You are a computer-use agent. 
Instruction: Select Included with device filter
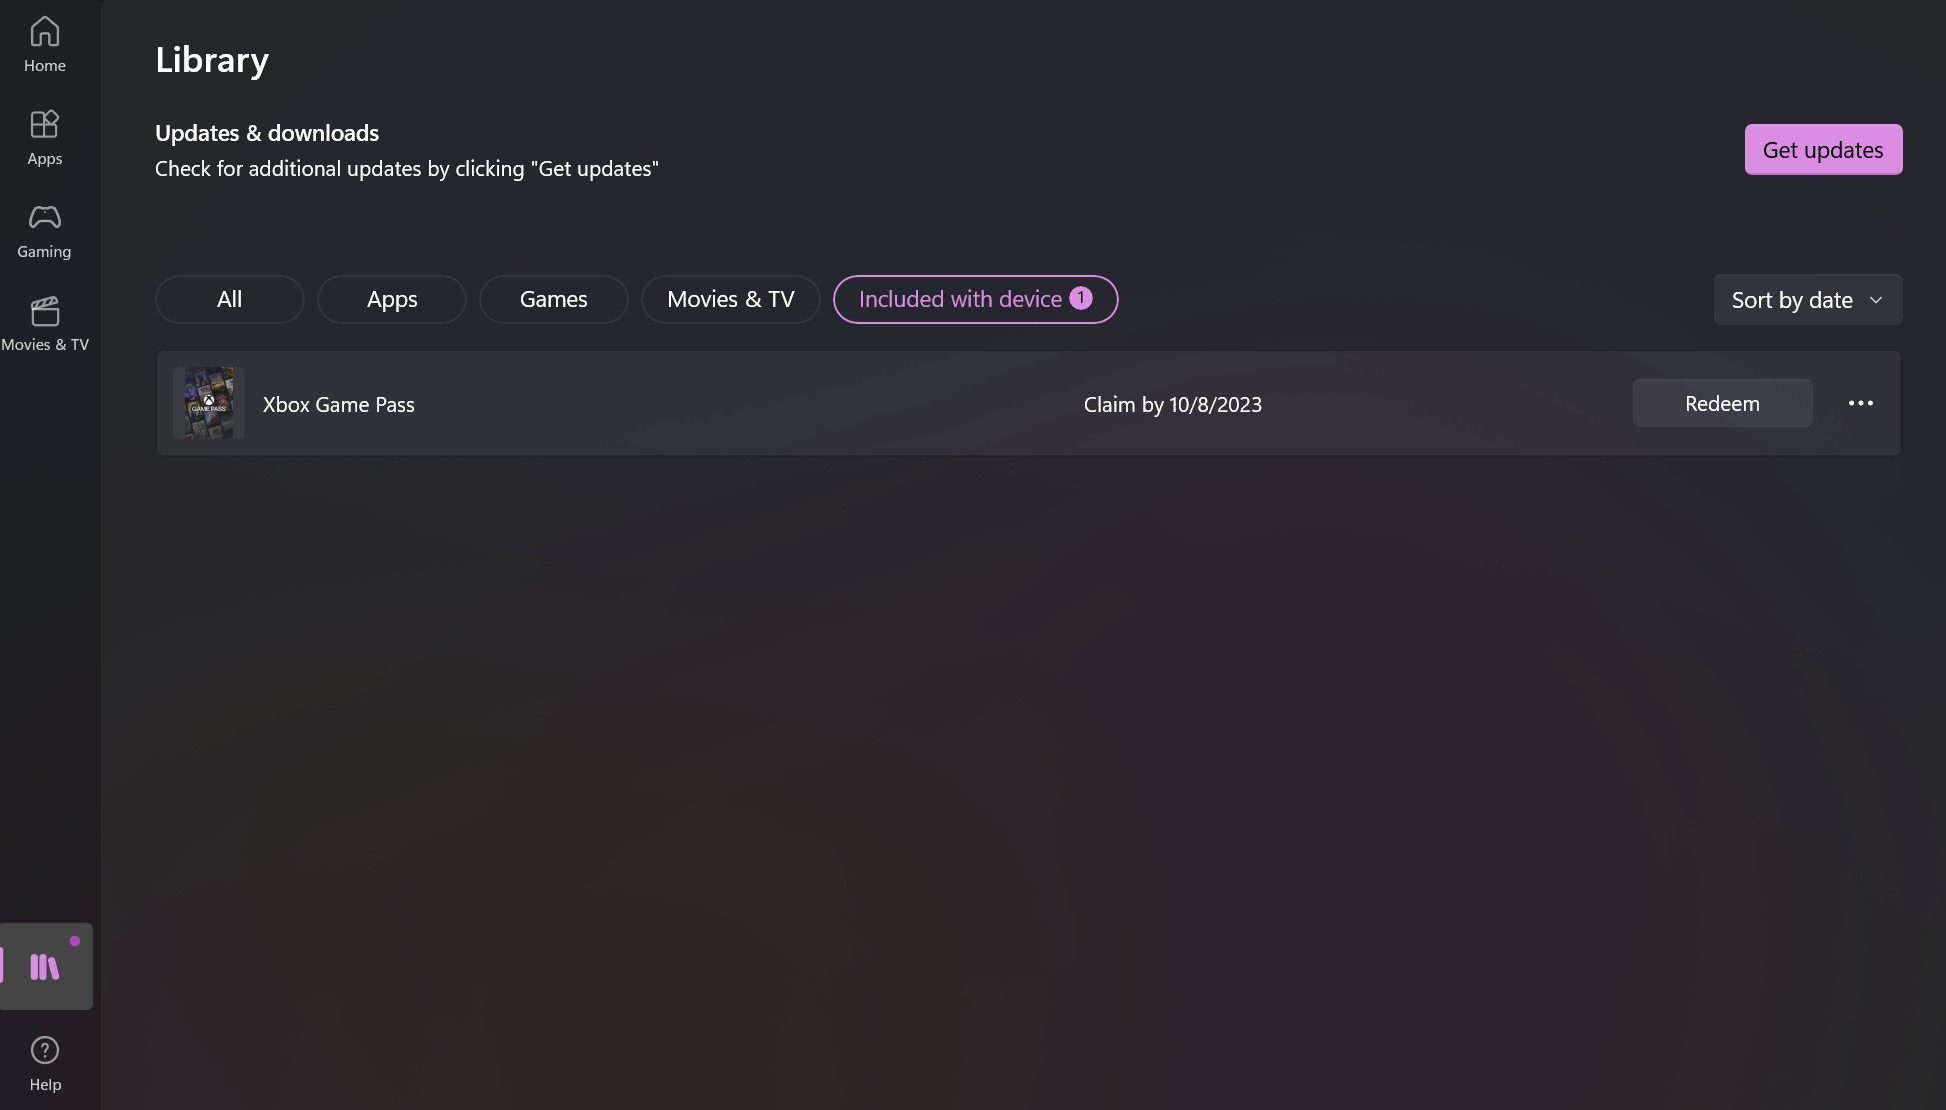[x=975, y=299]
